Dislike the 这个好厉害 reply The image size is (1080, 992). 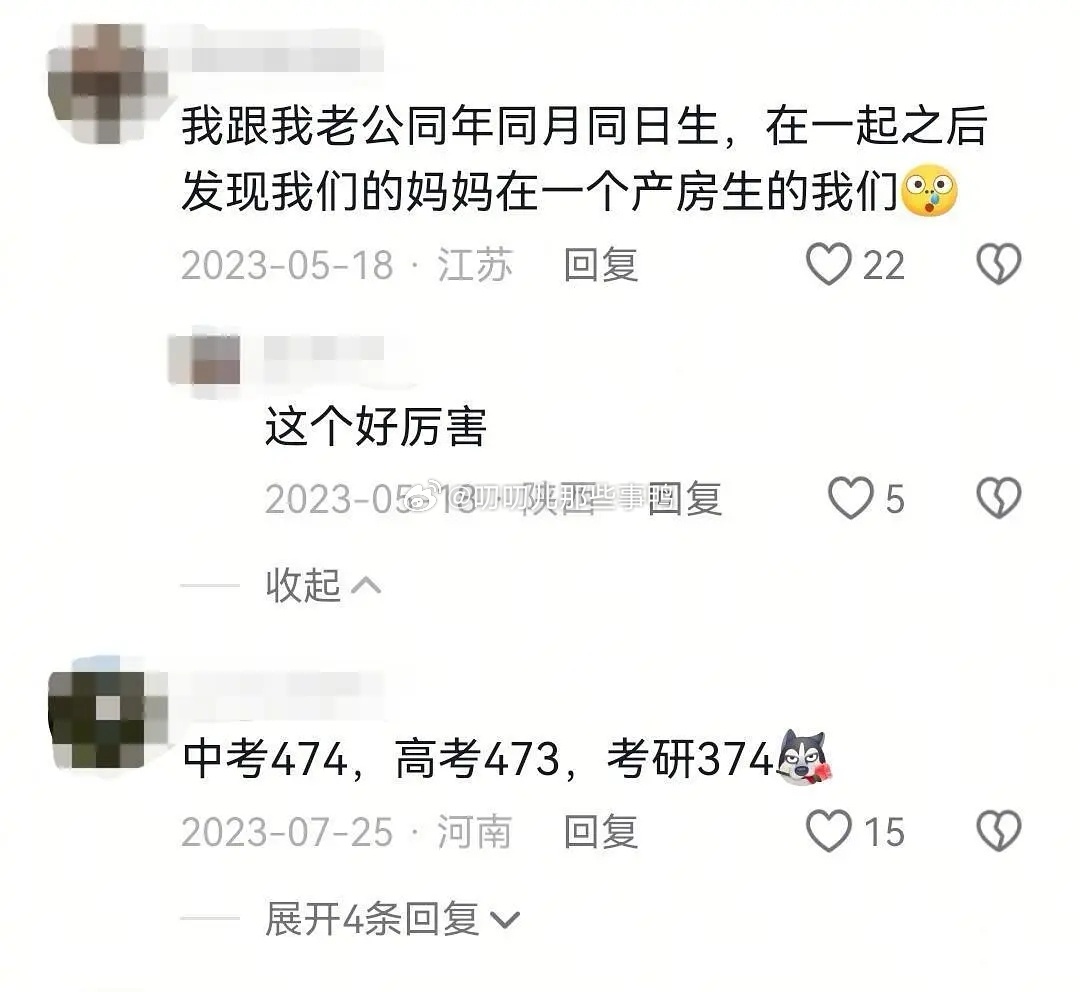[x=999, y=498]
